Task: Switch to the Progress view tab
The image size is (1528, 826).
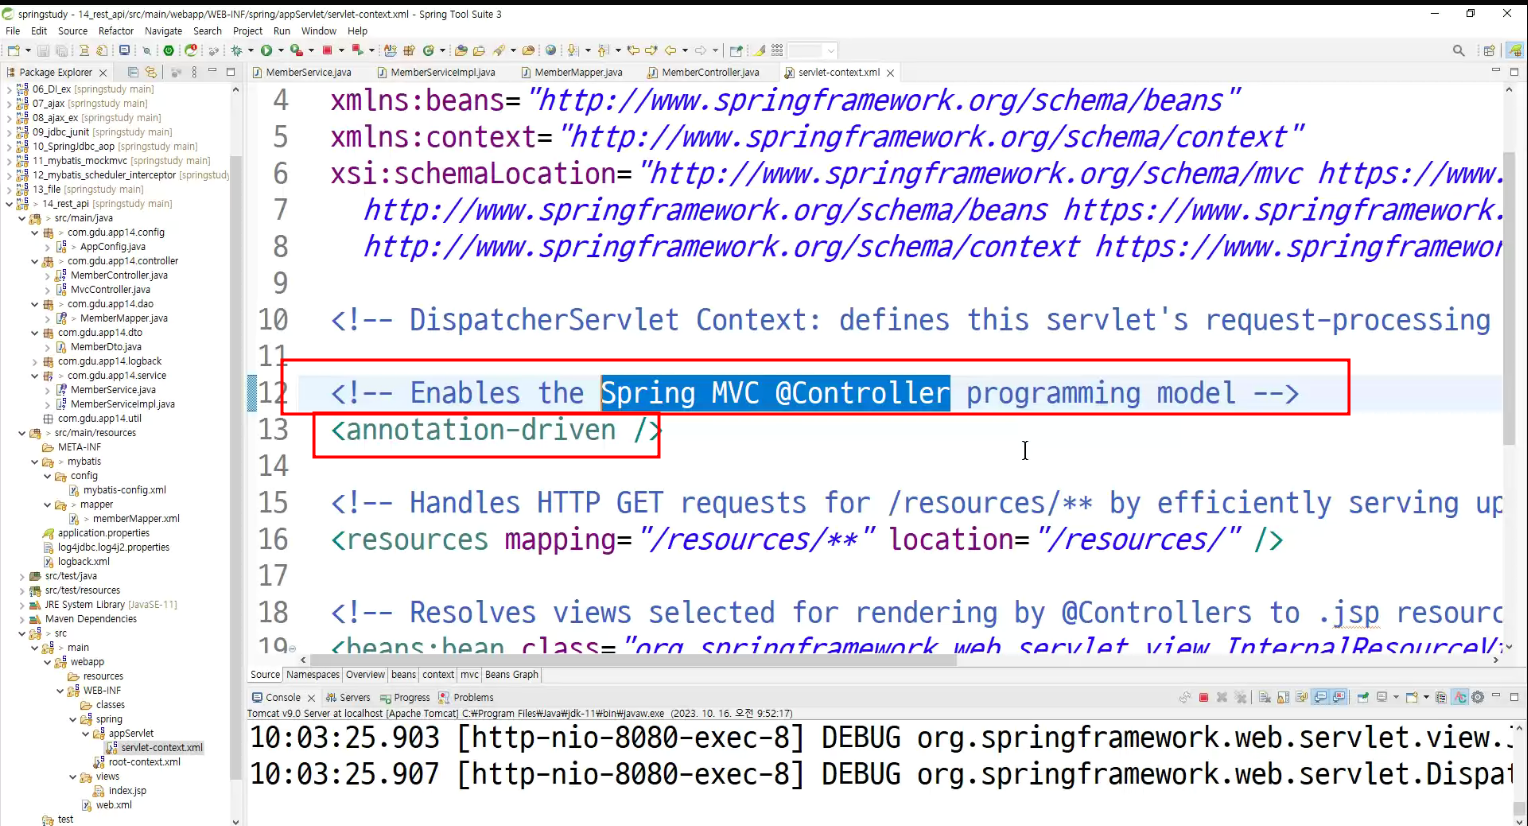Action: [x=405, y=698]
